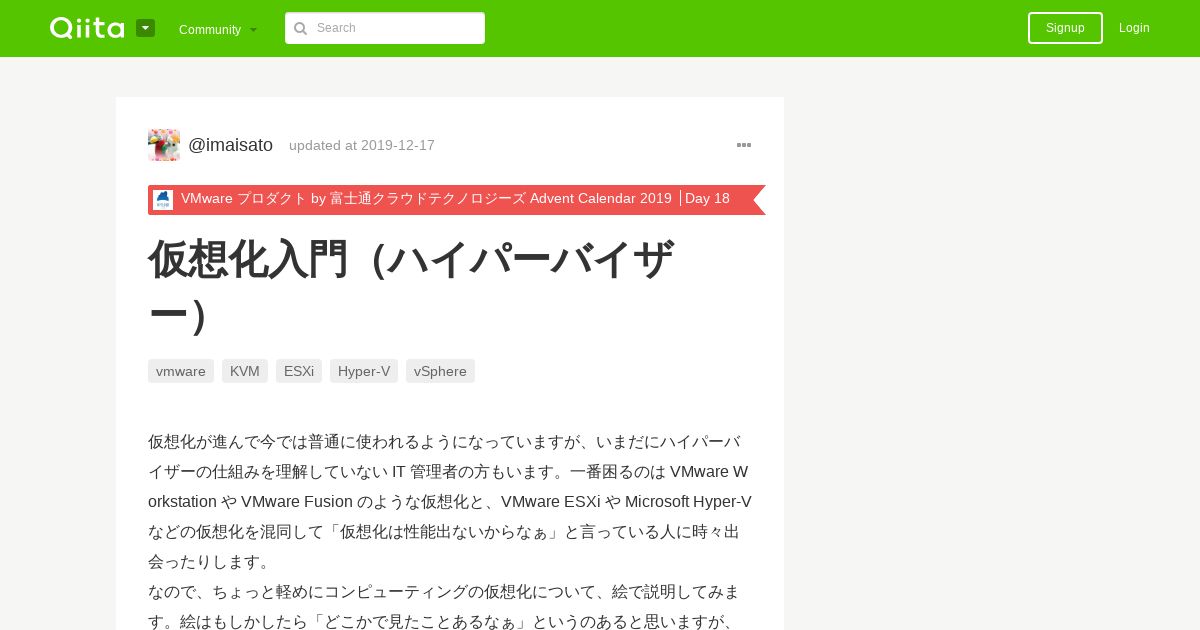This screenshot has height=630, width=1200.
Task: Click the Advent Calendar organization icon
Action: [163, 200]
